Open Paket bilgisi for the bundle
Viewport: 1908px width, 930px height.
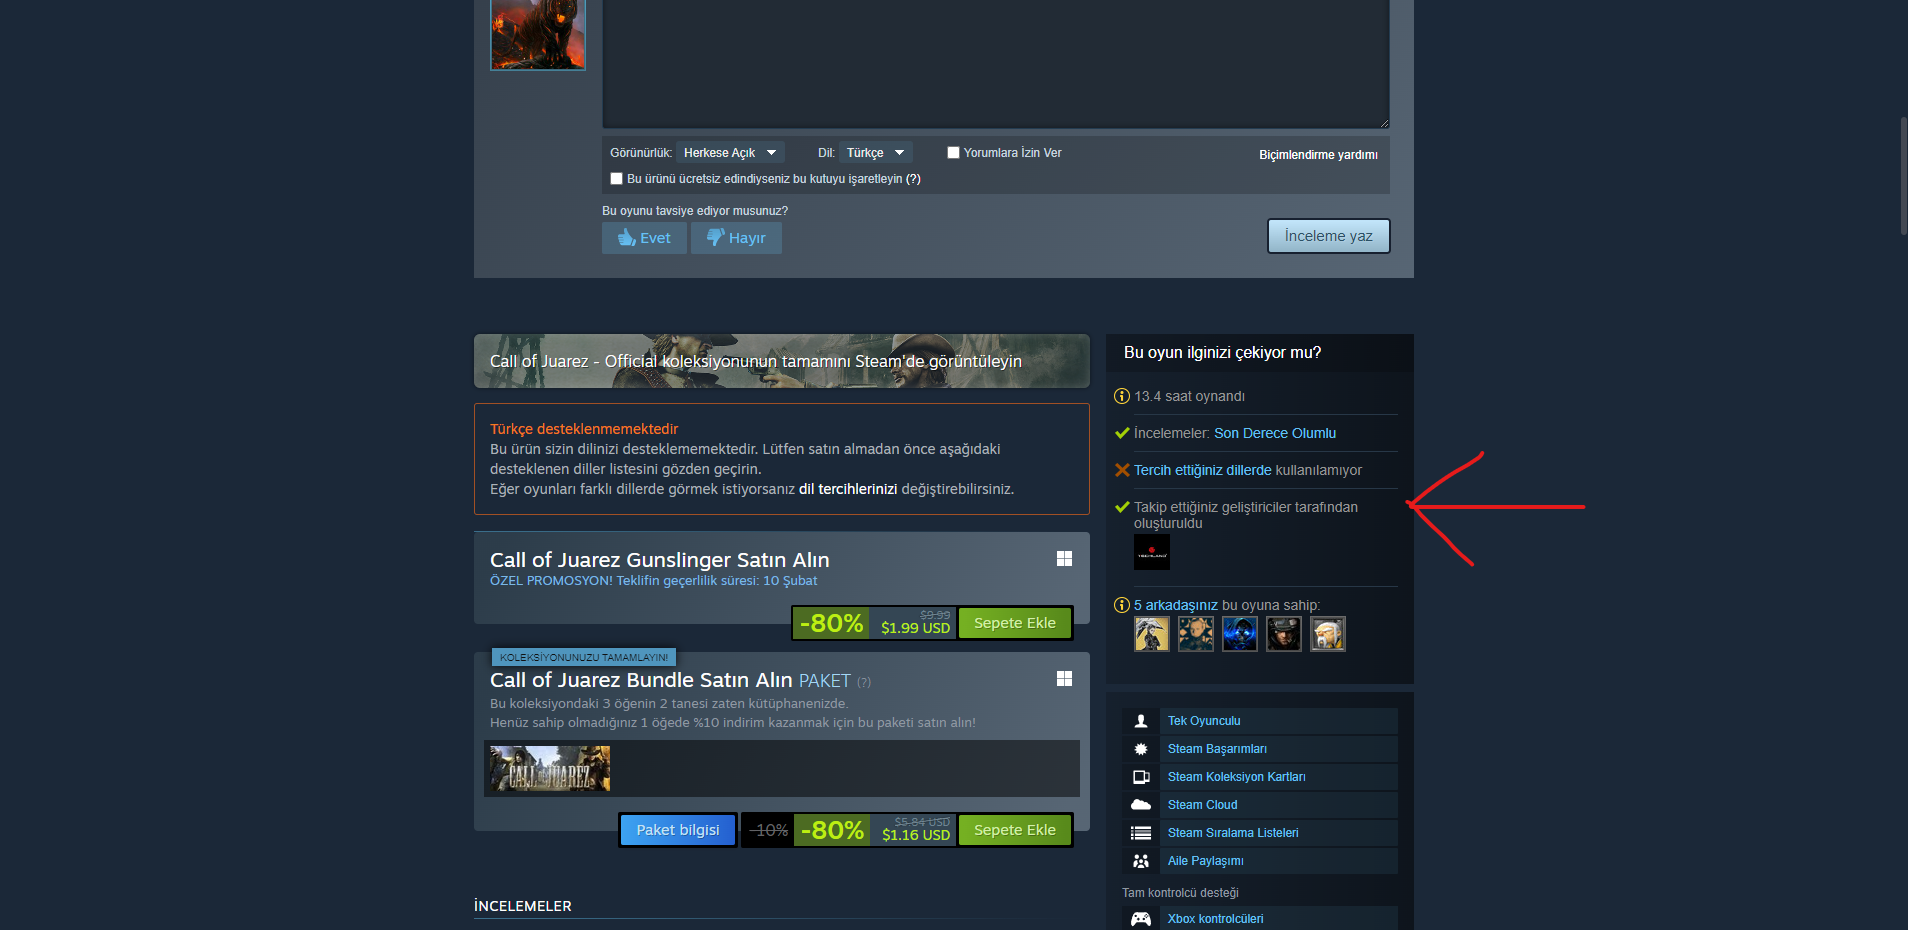[678, 830]
